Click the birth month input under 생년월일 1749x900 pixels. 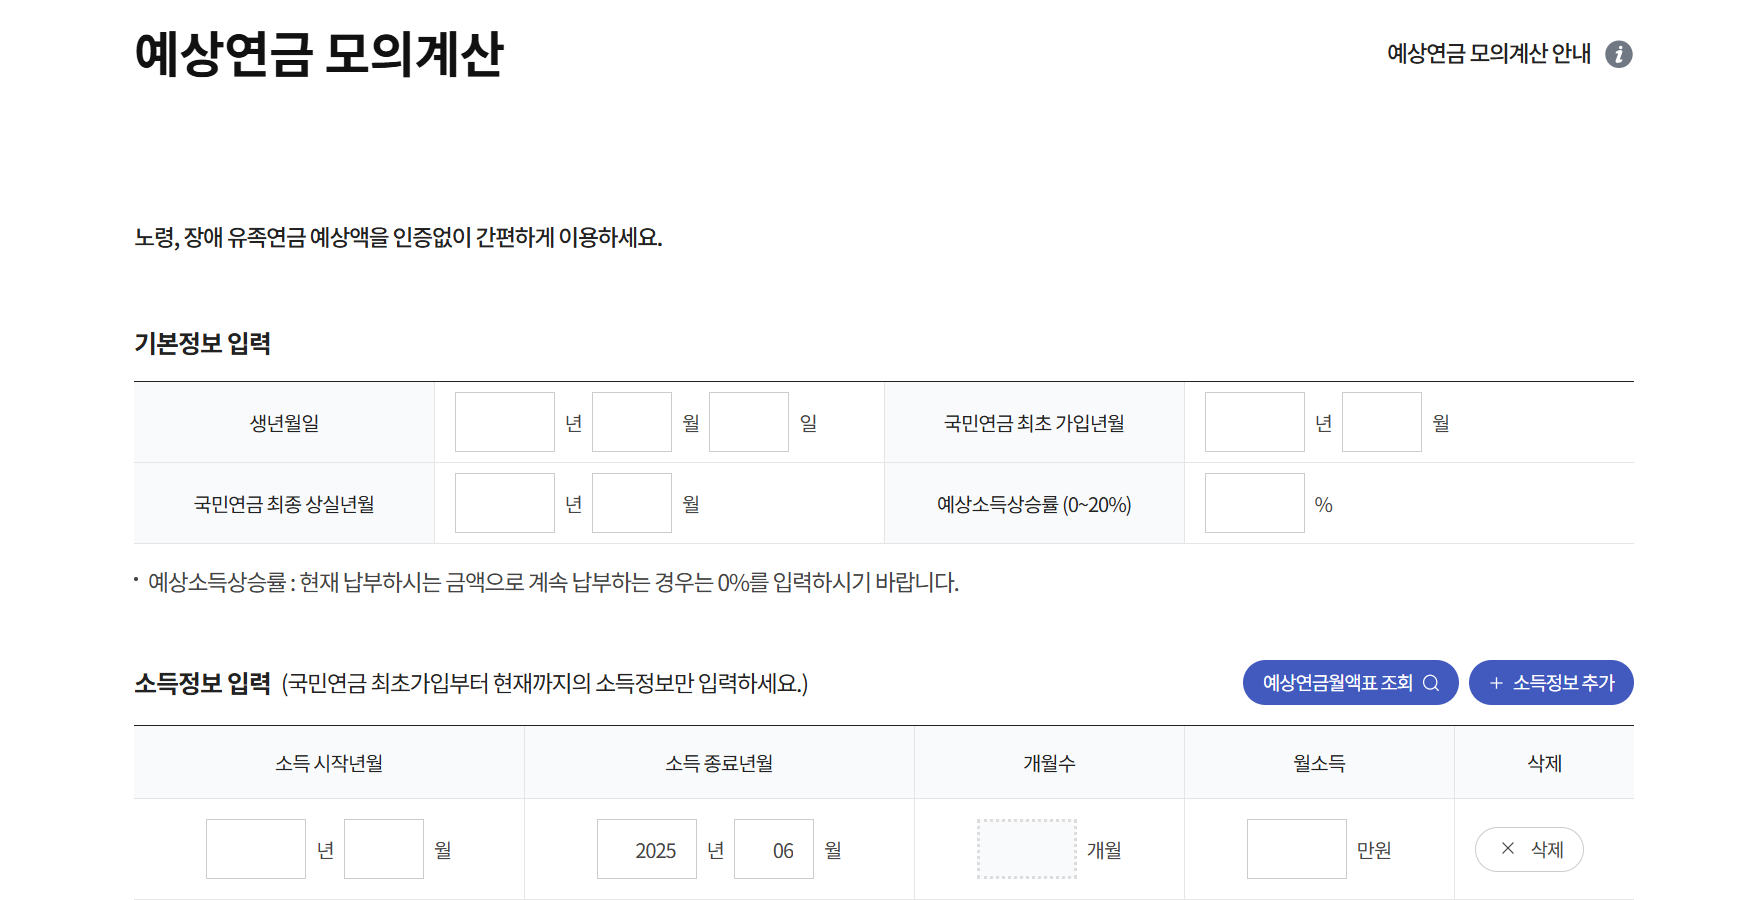(631, 421)
